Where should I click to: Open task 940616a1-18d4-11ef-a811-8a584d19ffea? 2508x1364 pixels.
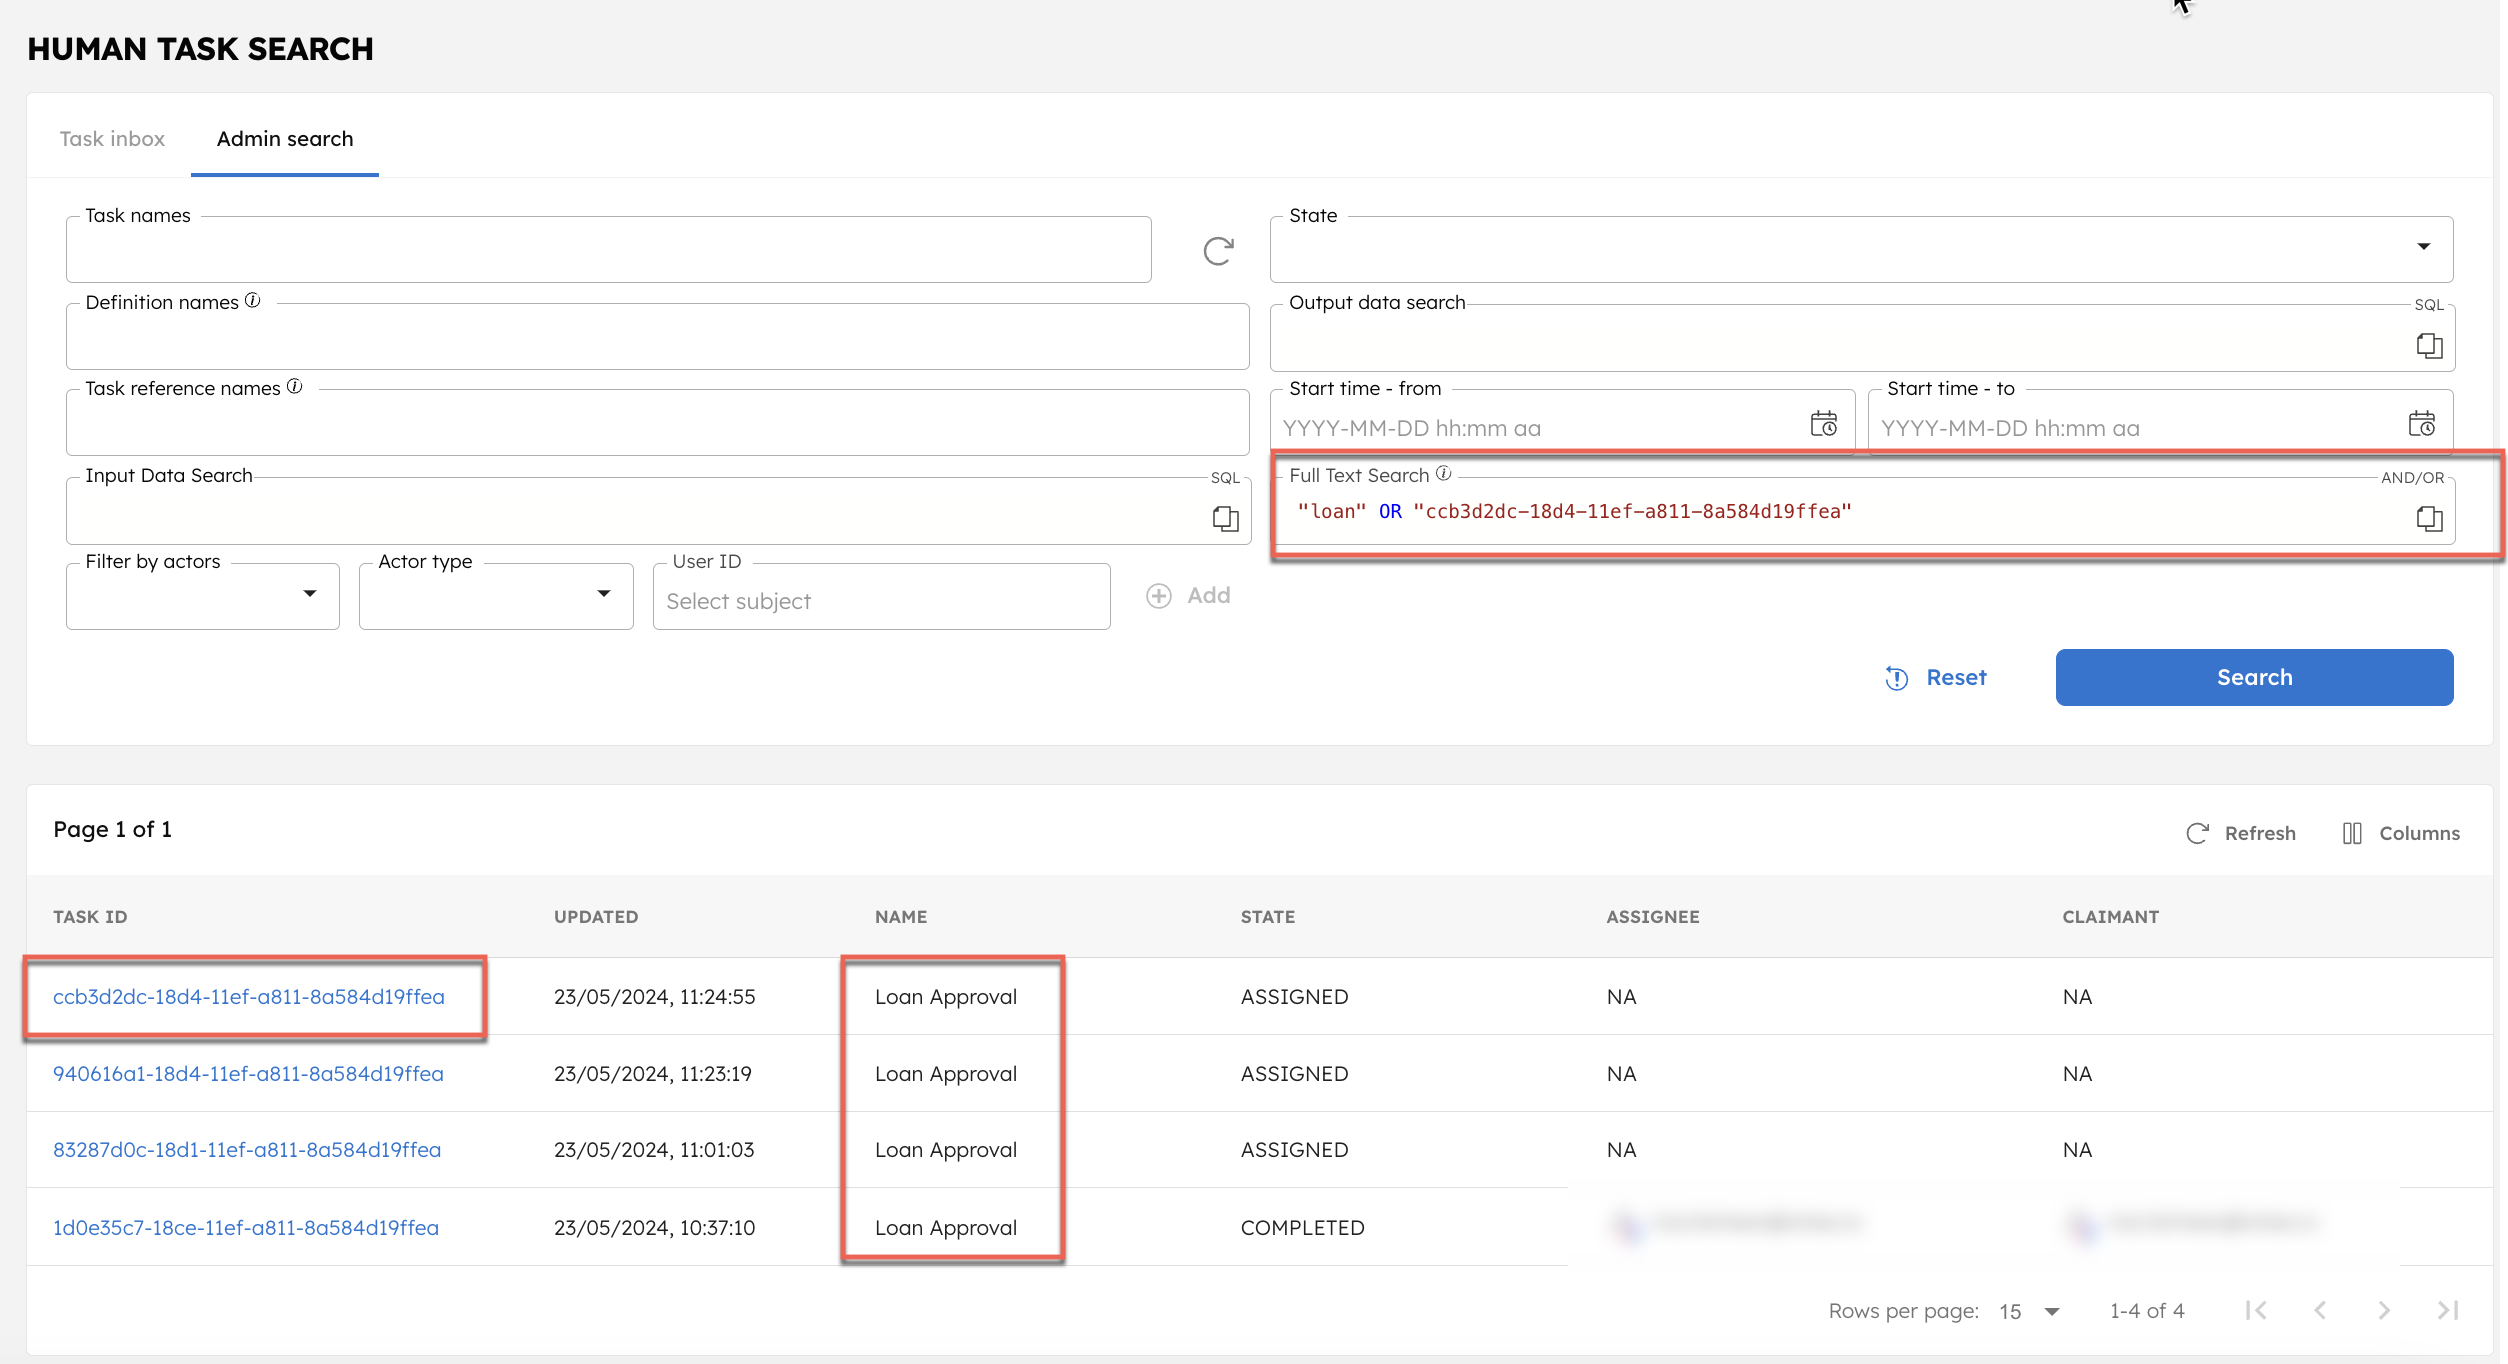(x=248, y=1074)
